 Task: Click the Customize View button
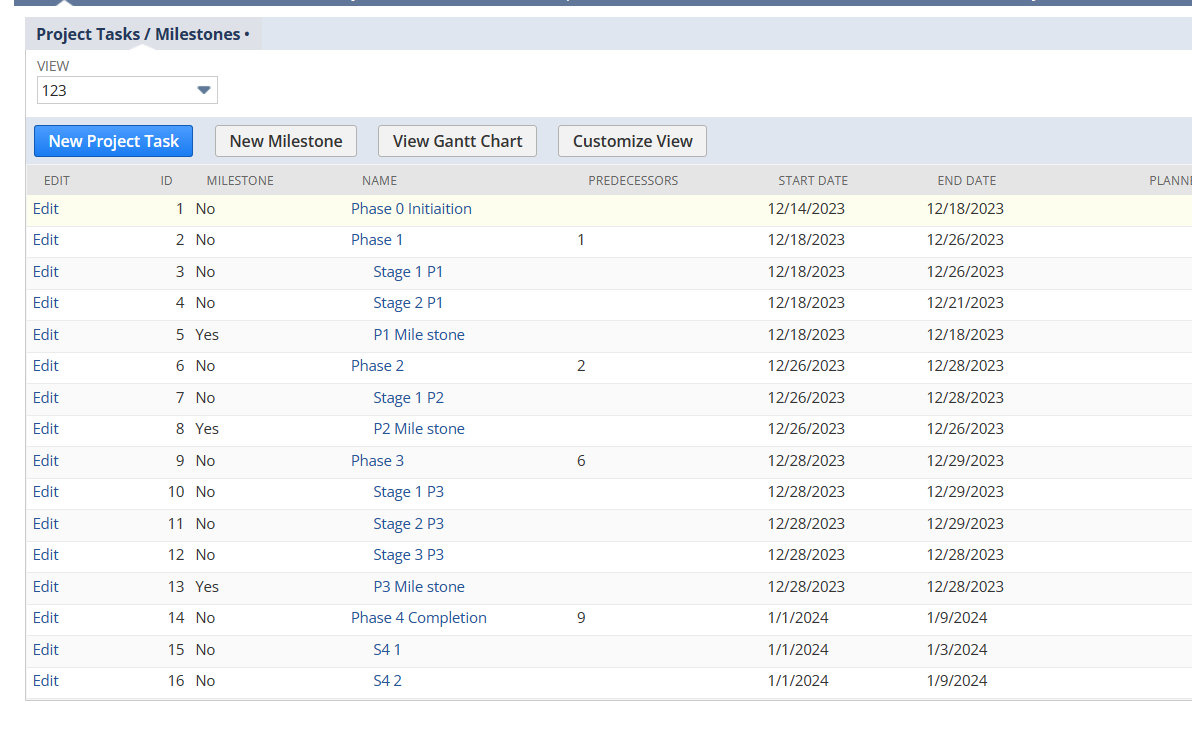click(x=632, y=141)
